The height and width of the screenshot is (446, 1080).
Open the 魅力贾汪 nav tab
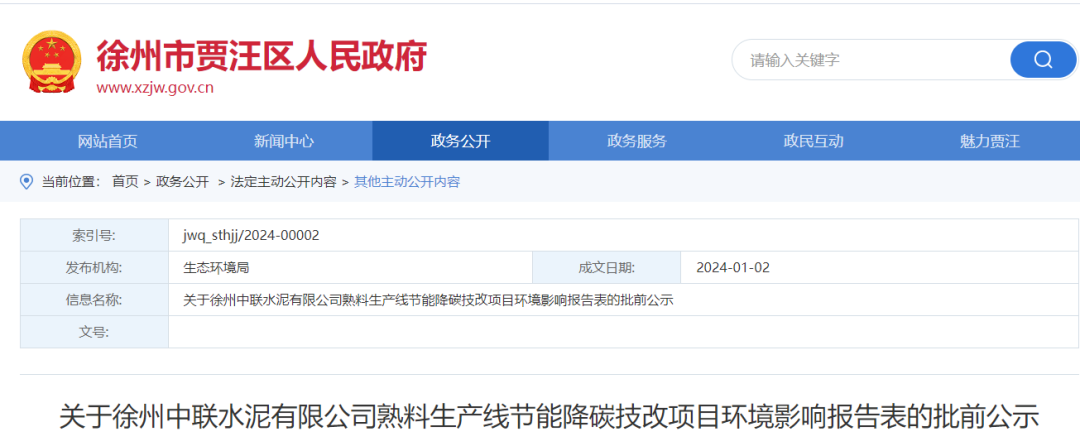click(x=989, y=141)
